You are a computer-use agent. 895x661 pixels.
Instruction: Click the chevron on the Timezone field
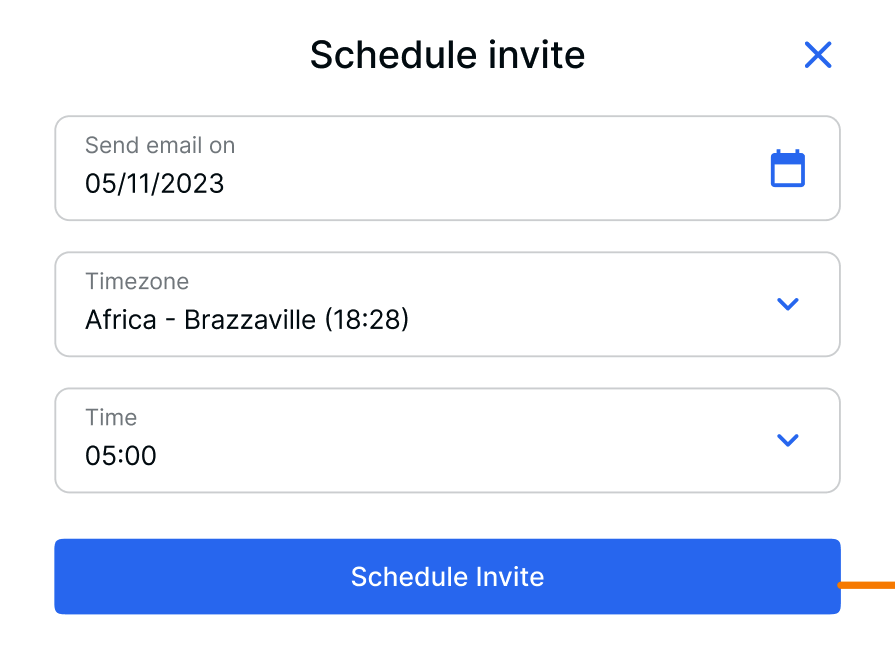(788, 304)
